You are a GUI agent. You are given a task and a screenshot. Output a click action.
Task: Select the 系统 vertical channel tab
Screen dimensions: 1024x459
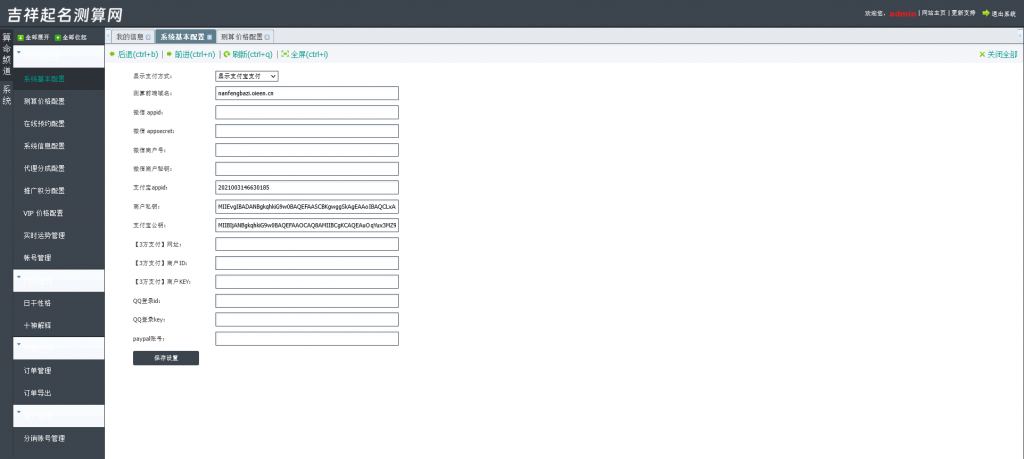point(7,95)
